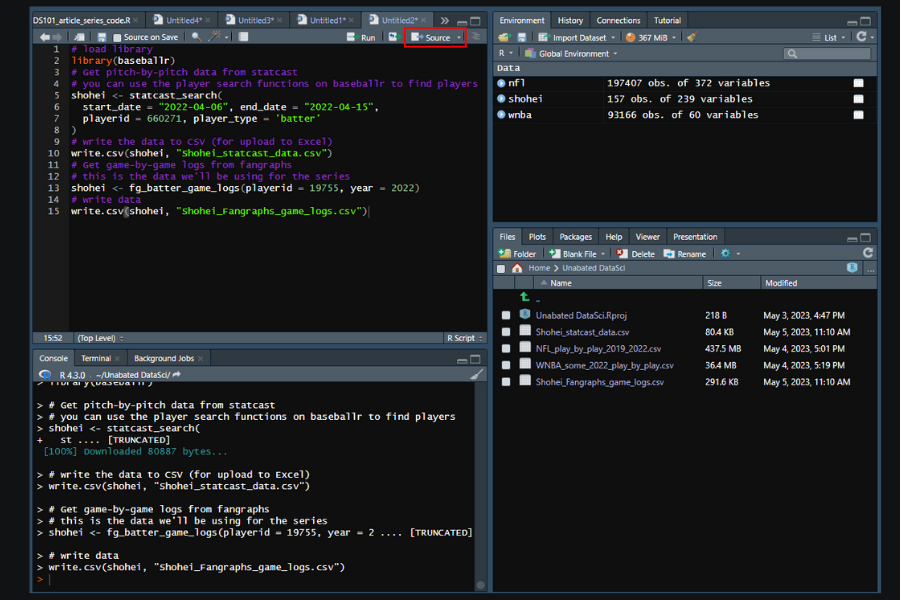Create a new Folder in Files
Viewport: 900px width, 600px height.
point(517,253)
